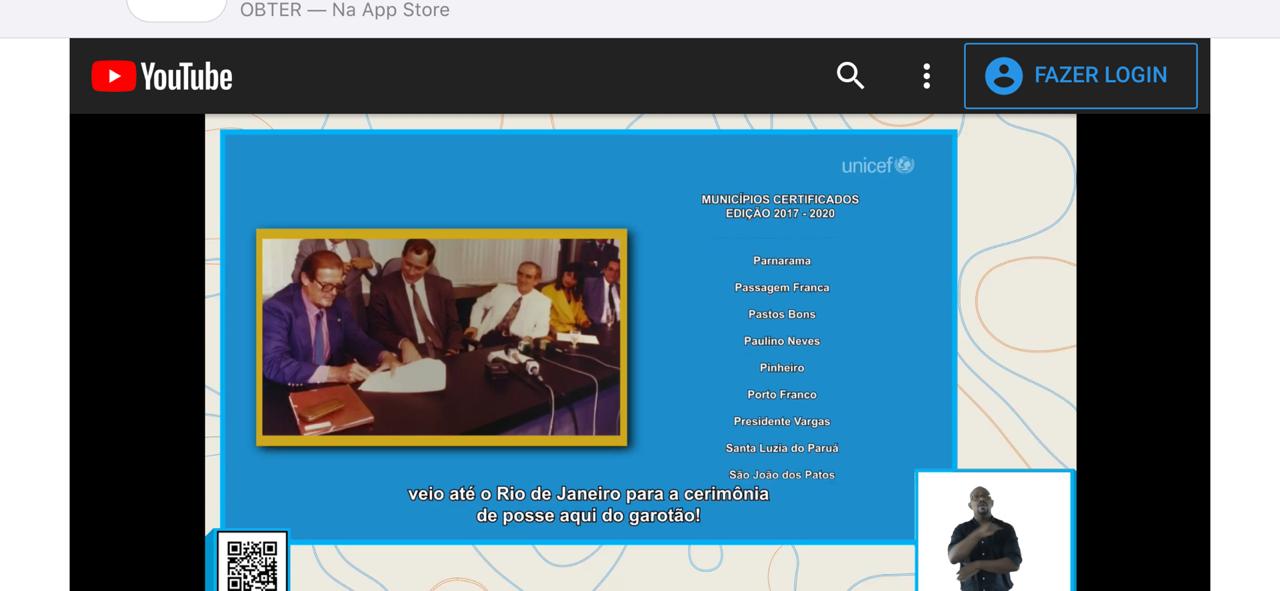This screenshot has height=591, width=1280.
Task: Open the three-dot more options menu
Action: pyautogui.click(x=927, y=75)
